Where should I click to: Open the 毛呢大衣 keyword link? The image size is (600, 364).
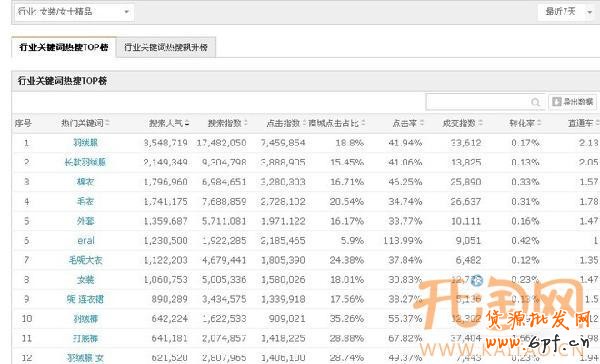[86, 260]
